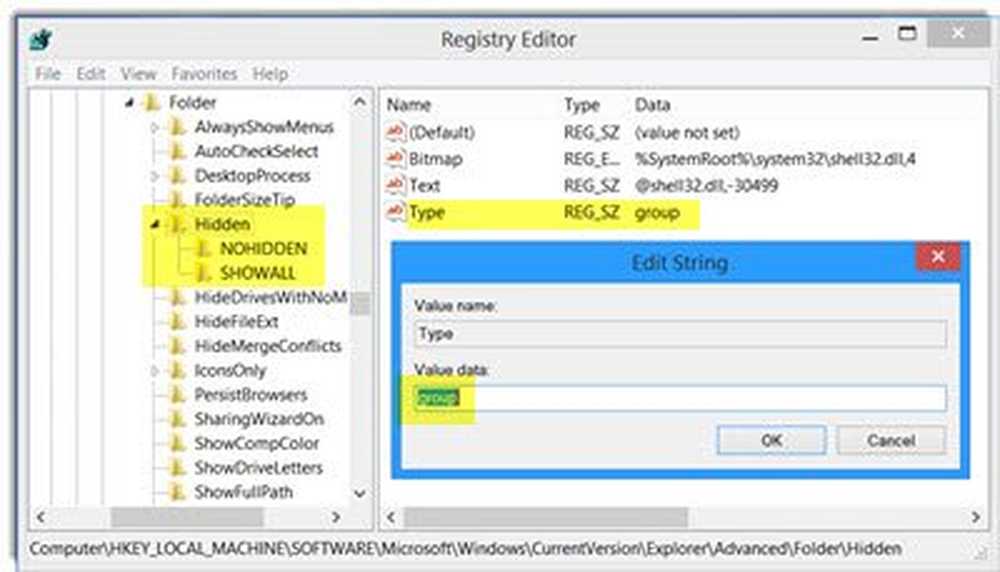Open the File menu
The height and width of the screenshot is (572, 1000).
click(x=48, y=74)
